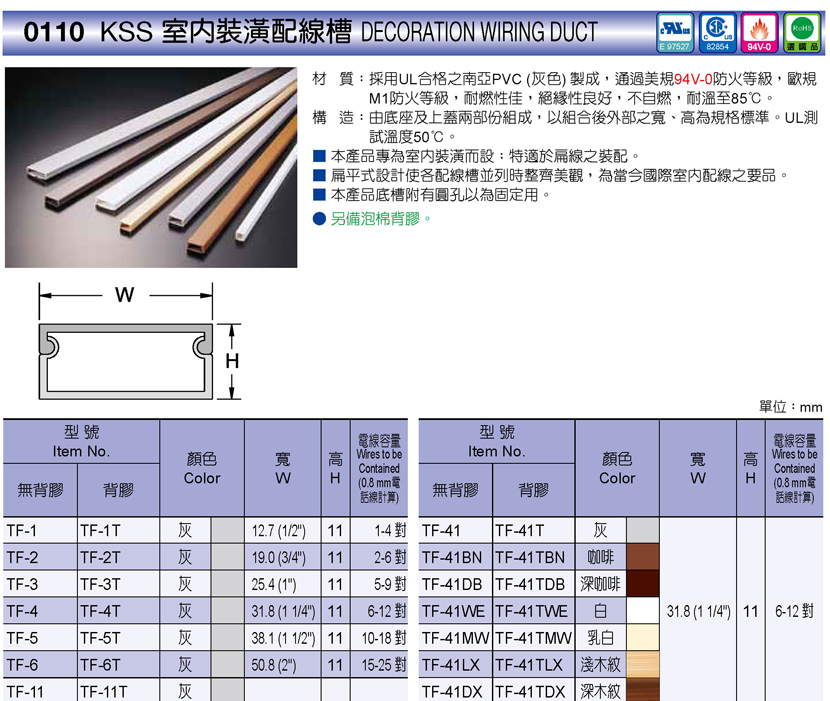Select item number 'TF-6' cell

(40, 664)
